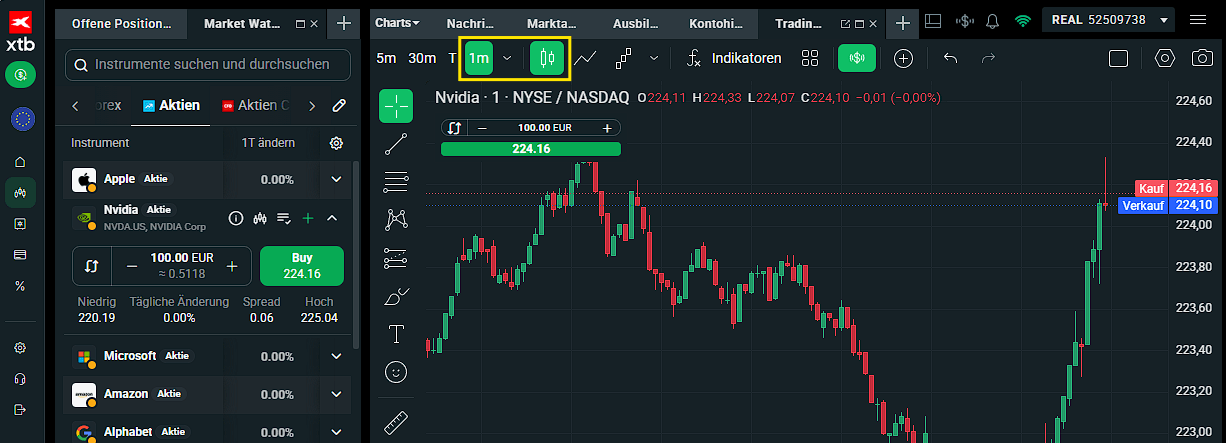Switch the order volume unit in the Nvidia row
The image size is (1226, 443).
click(x=92, y=266)
